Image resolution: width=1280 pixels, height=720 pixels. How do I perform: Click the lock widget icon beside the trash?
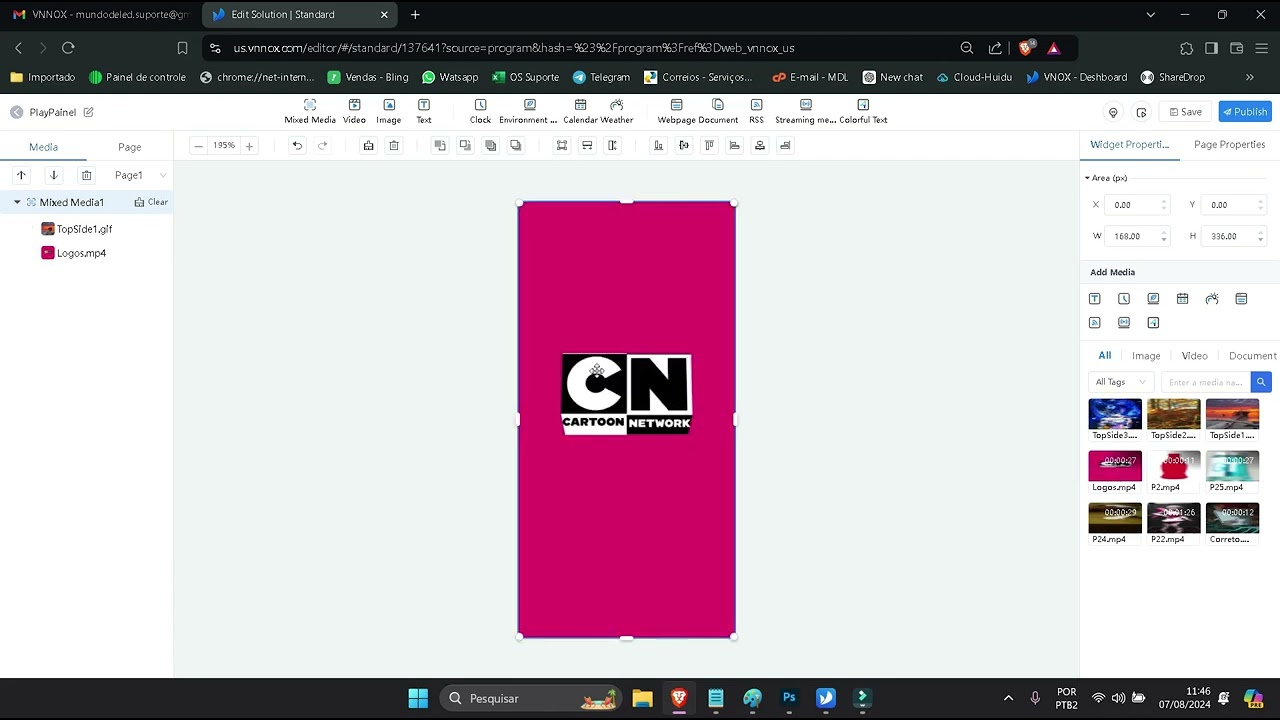(368, 146)
